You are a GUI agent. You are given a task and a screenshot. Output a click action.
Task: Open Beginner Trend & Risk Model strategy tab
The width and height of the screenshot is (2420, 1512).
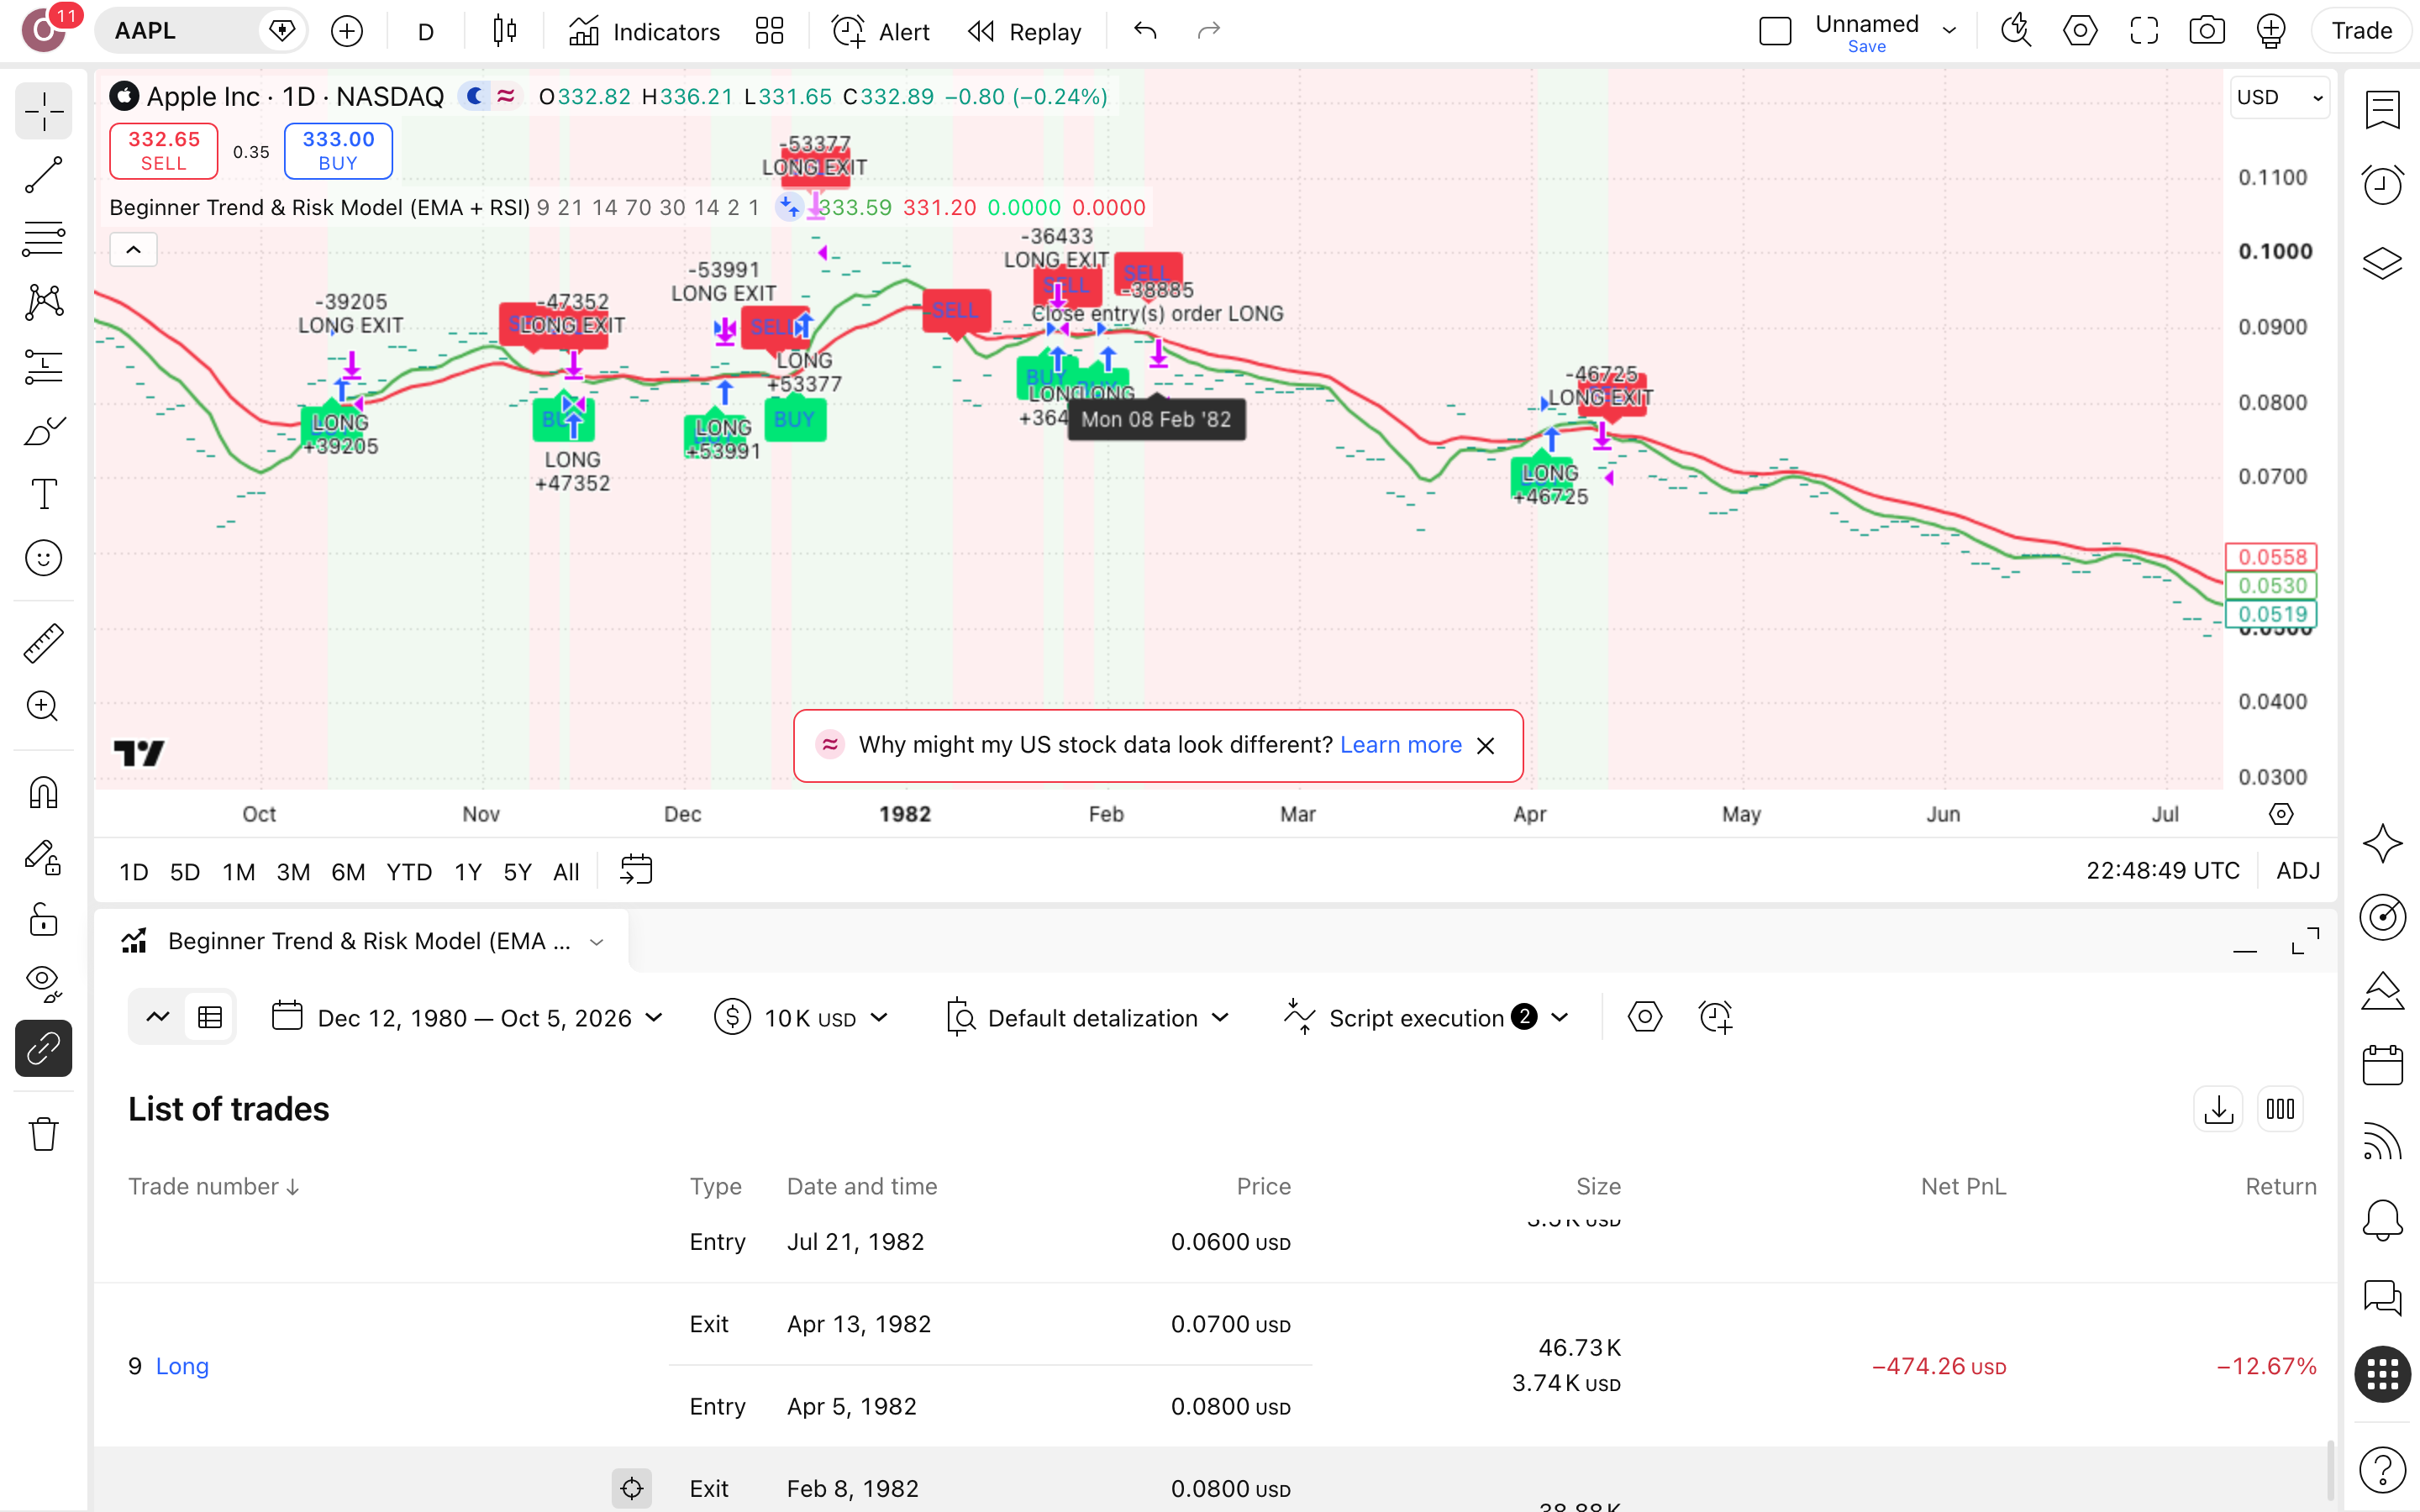[362, 941]
